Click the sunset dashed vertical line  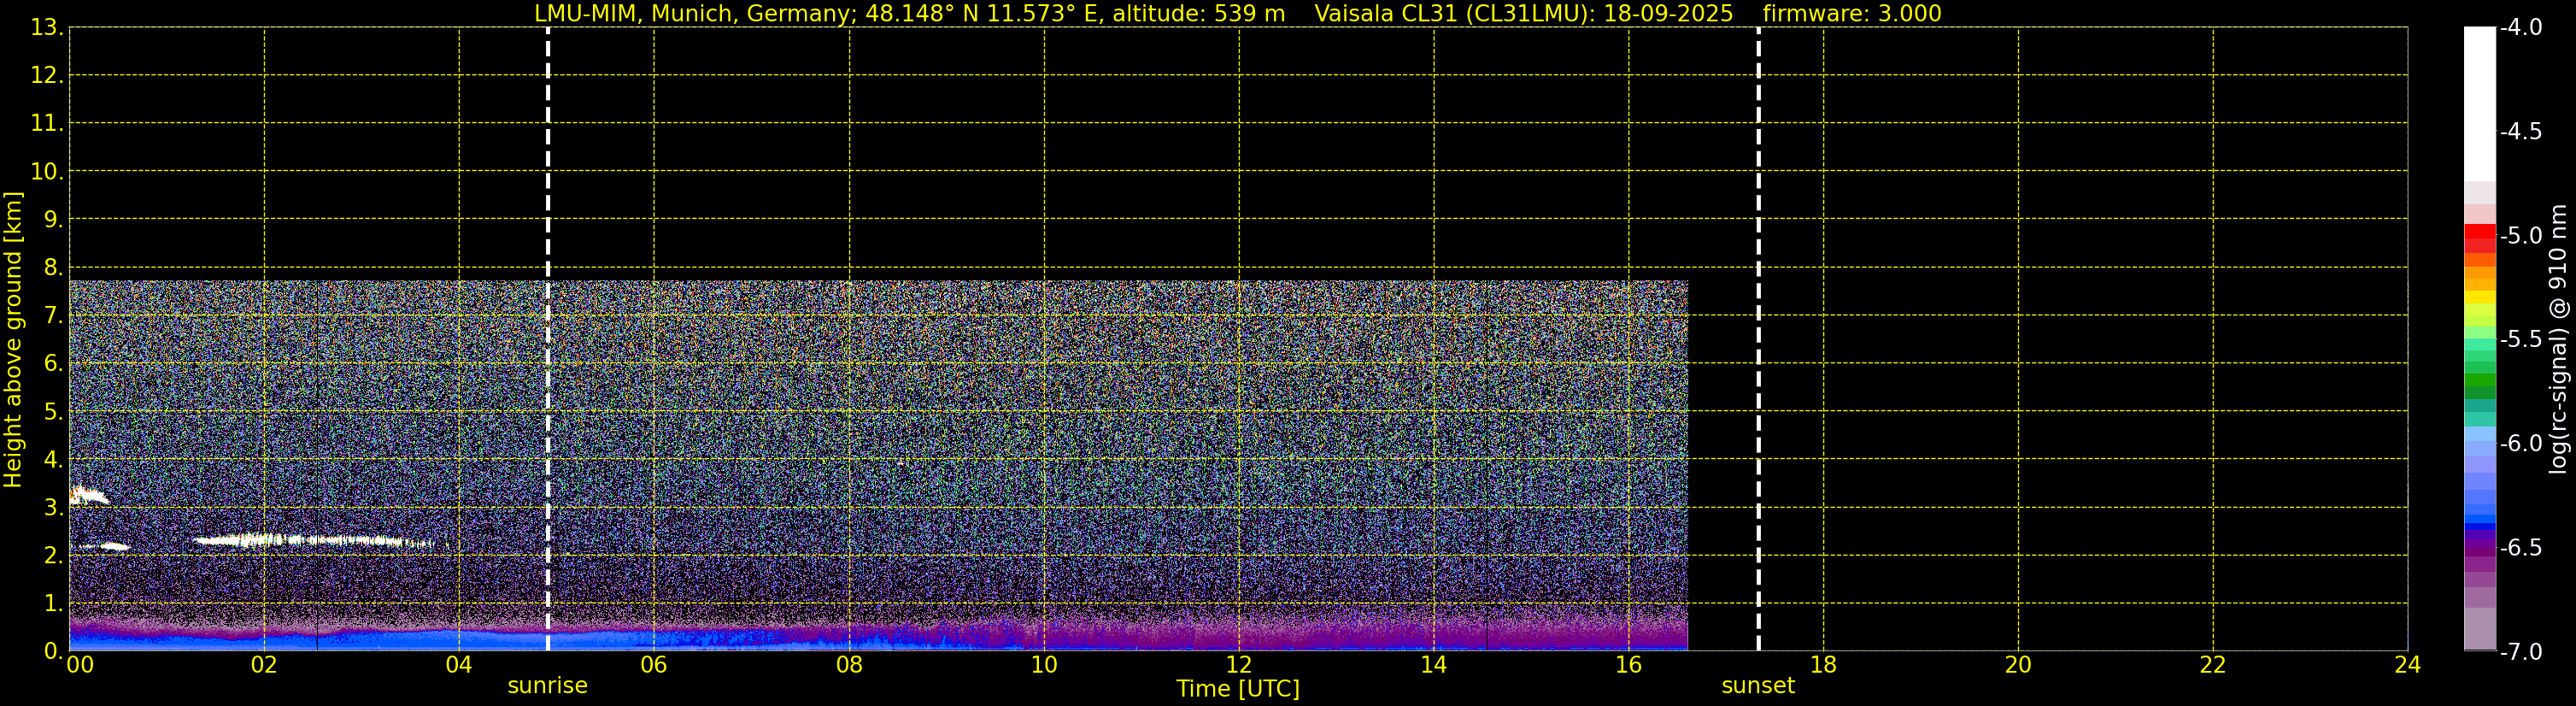click(1758, 339)
